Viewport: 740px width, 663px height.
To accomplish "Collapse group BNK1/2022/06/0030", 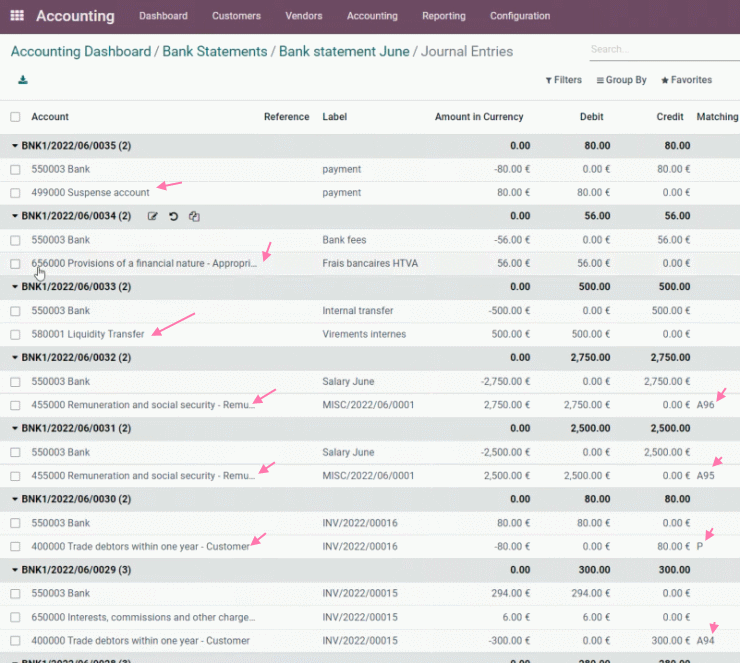I will tap(15, 499).
